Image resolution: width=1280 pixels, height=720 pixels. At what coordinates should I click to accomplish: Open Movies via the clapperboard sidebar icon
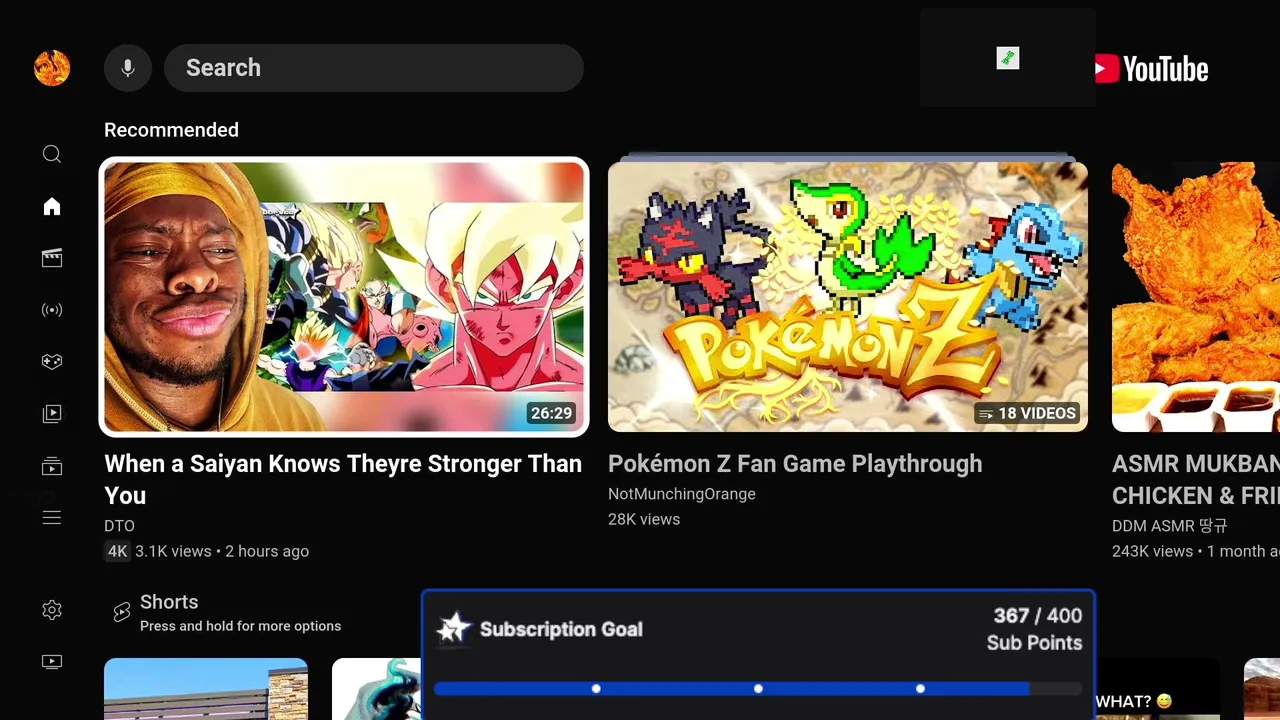click(x=52, y=258)
